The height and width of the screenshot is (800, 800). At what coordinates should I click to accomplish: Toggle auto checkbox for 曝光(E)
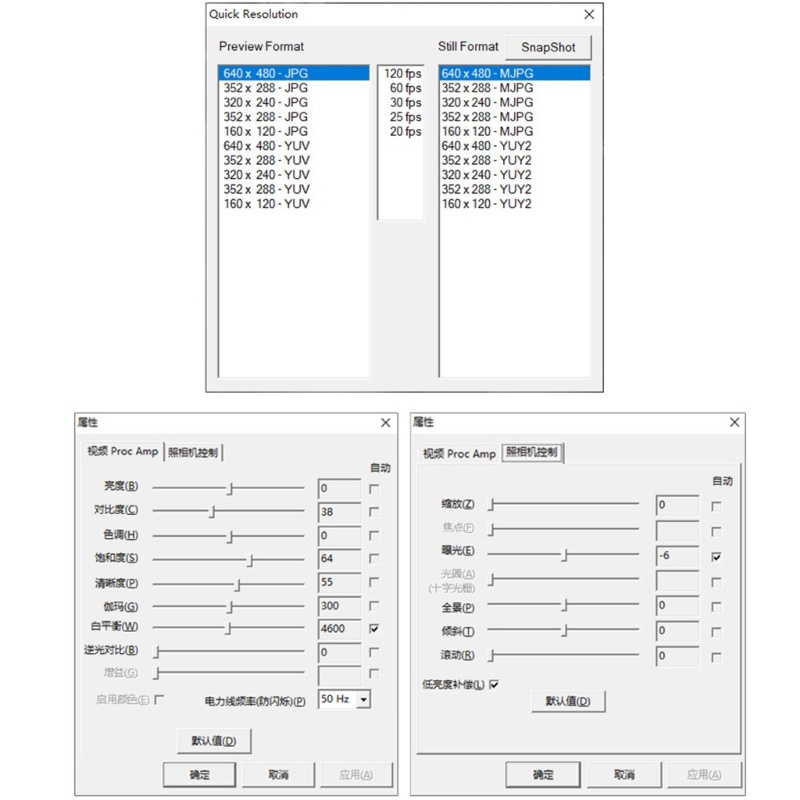point(716,557)
